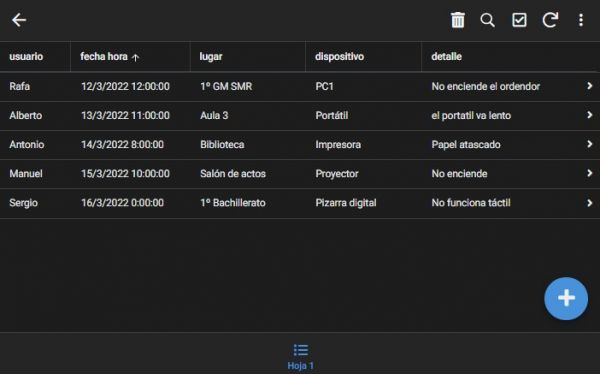The height and width of the screenshot is (374, 600).
Task: Refresh data with sync icon
Action: click(550, 20)
